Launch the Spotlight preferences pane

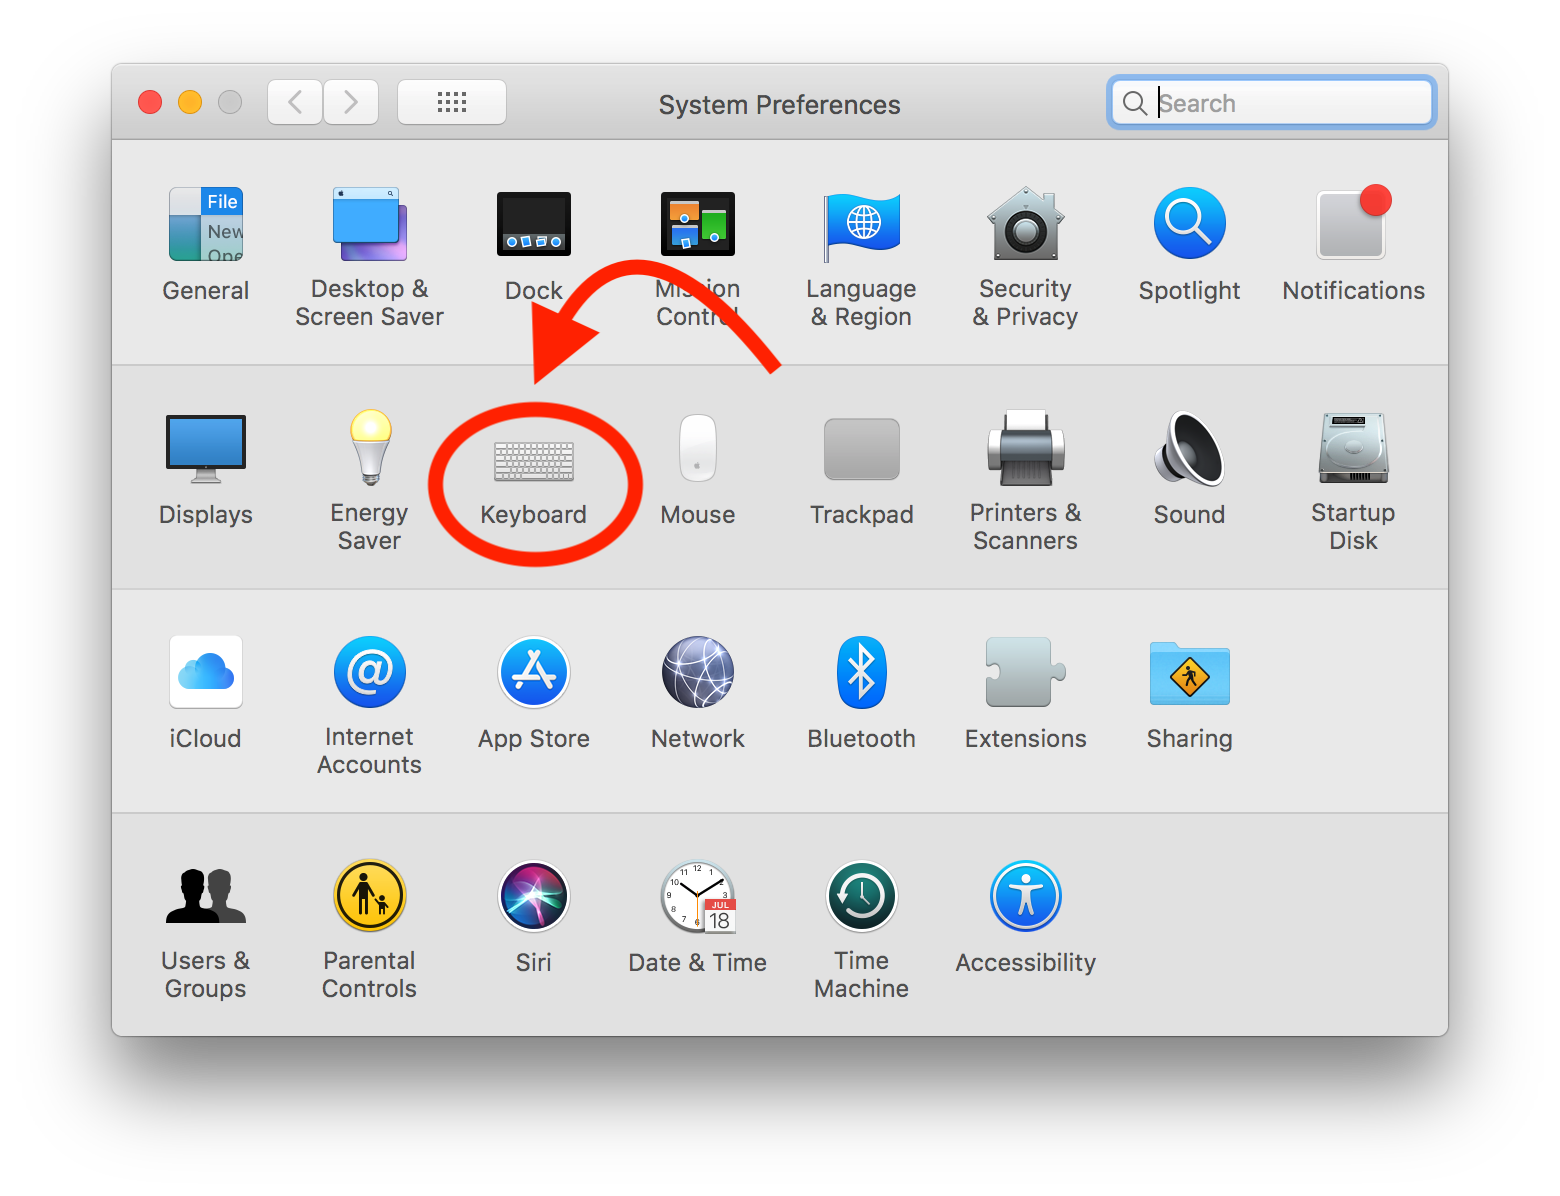(1189, 224)
